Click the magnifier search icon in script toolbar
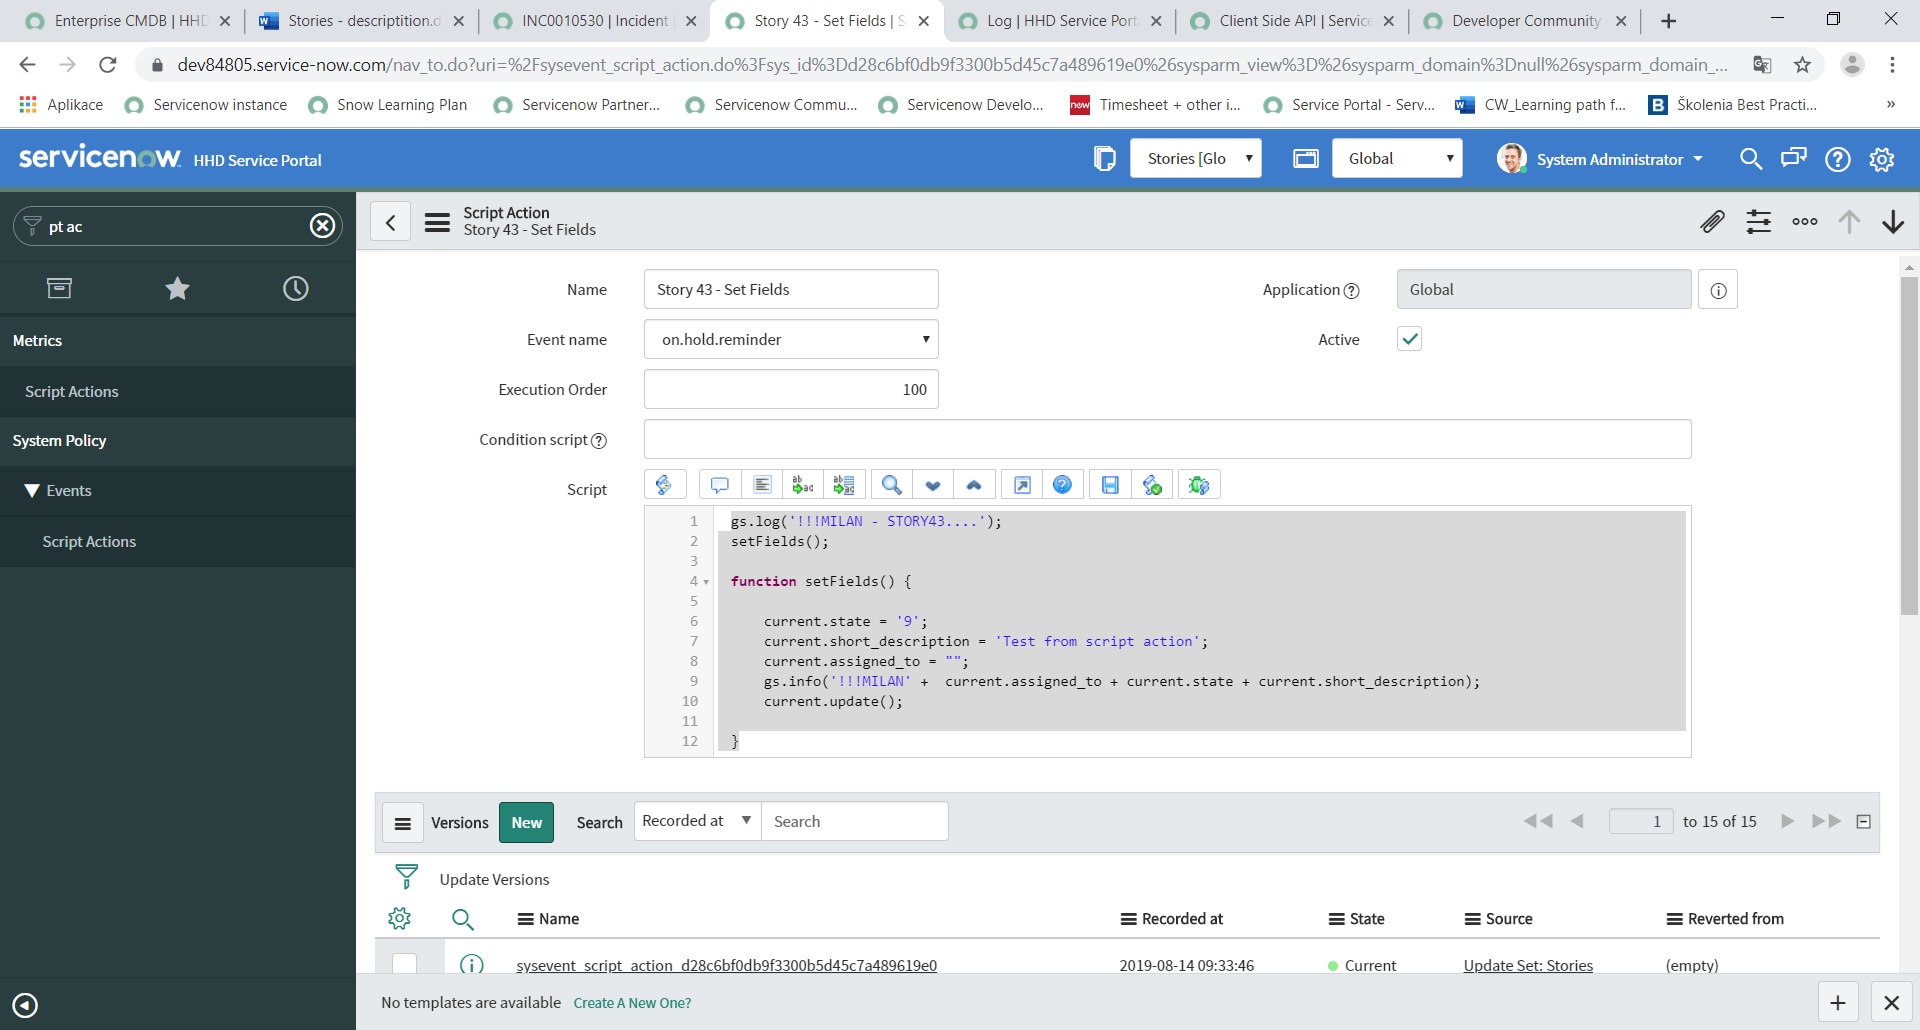Image resolution: width=1920 pixels, height=1030 pixels. pos(892,485)
